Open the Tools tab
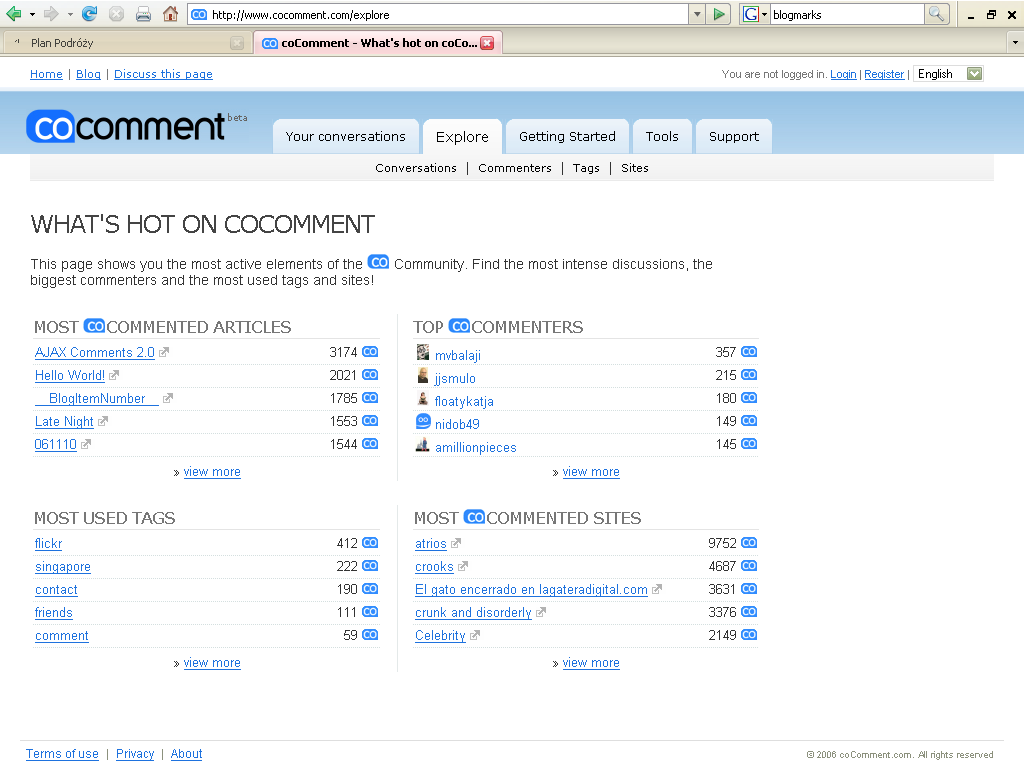Image resolution: width=1024 pixels, height=768 pixels. coord(662,136)
